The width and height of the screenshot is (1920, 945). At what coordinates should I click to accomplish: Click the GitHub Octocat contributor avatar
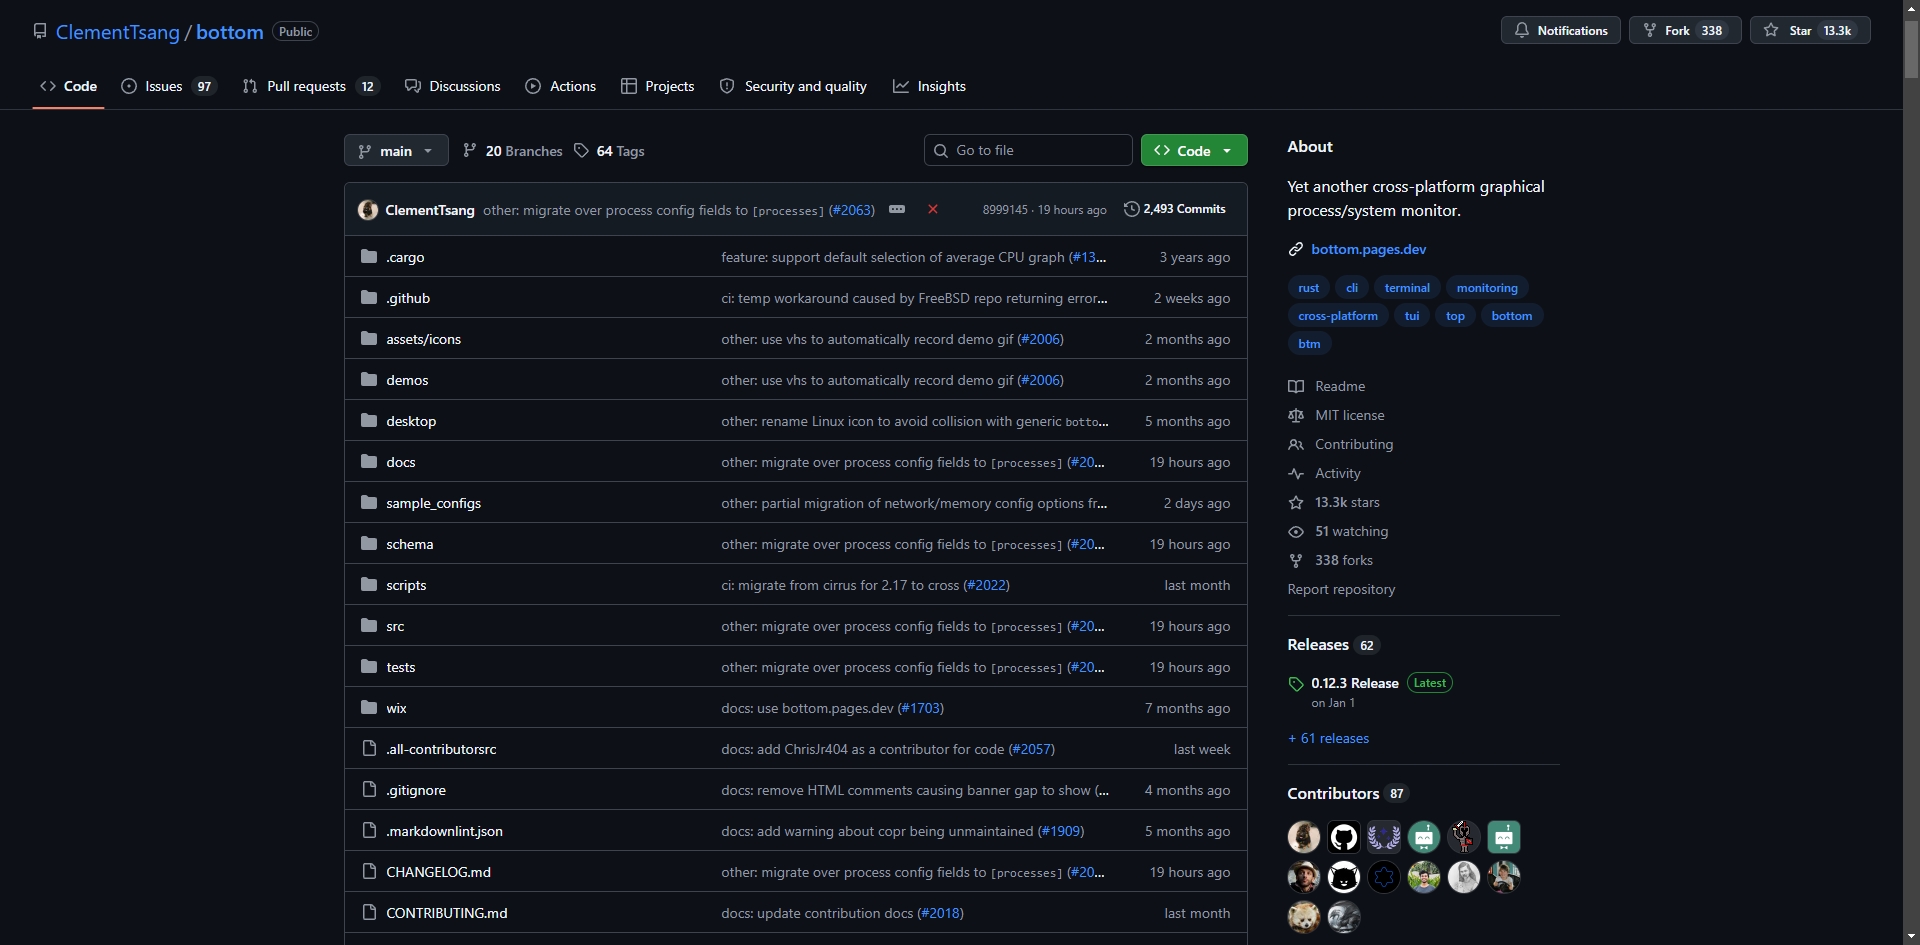(1344, 837)
